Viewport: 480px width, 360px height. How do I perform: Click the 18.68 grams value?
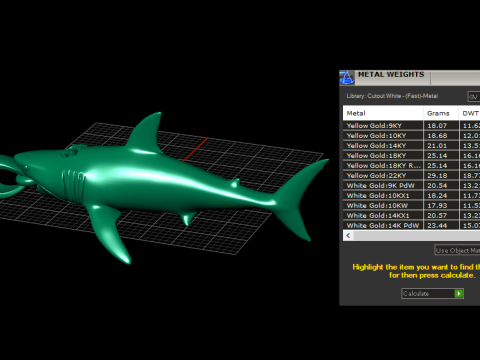(437, 136)
